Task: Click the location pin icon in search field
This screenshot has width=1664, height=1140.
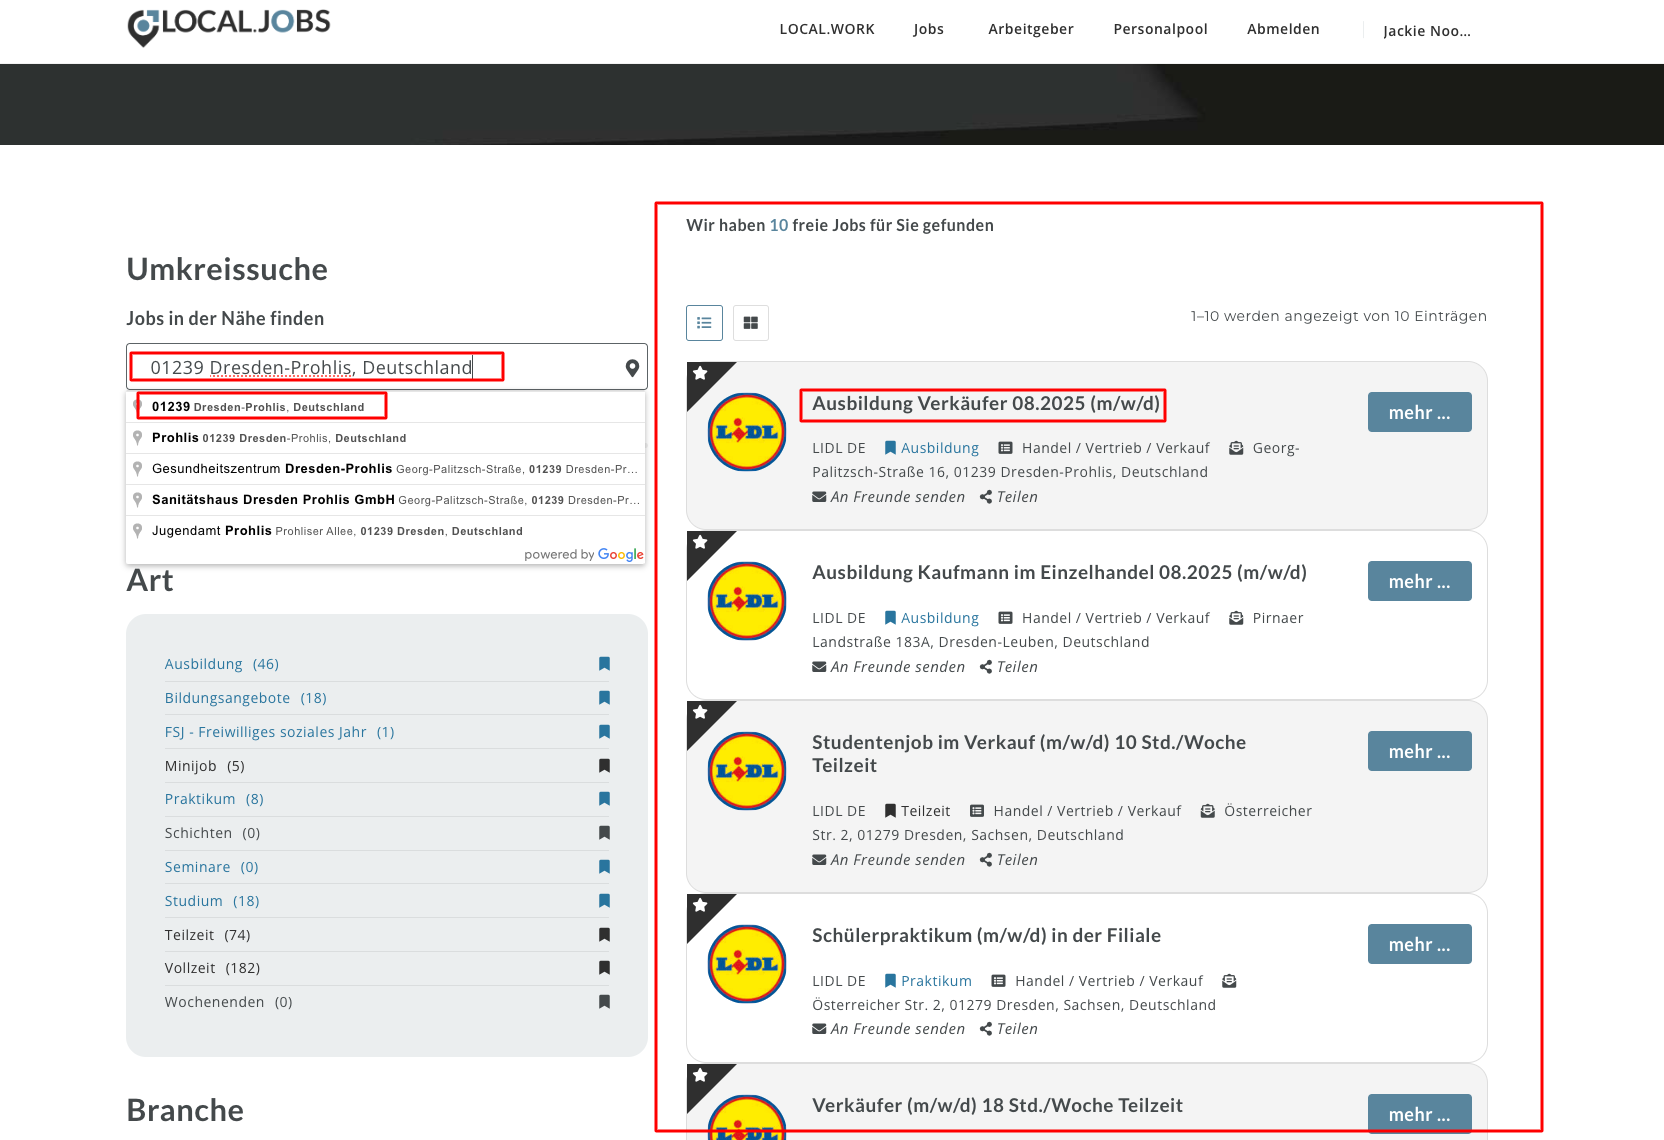Action: tap(632, 368)
